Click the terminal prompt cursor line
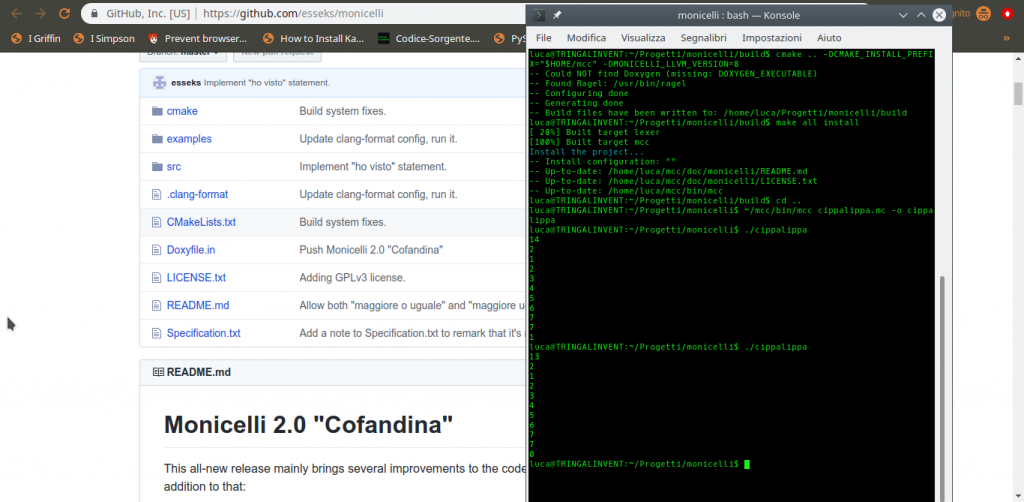1024x502 pixels. point(640,463)
